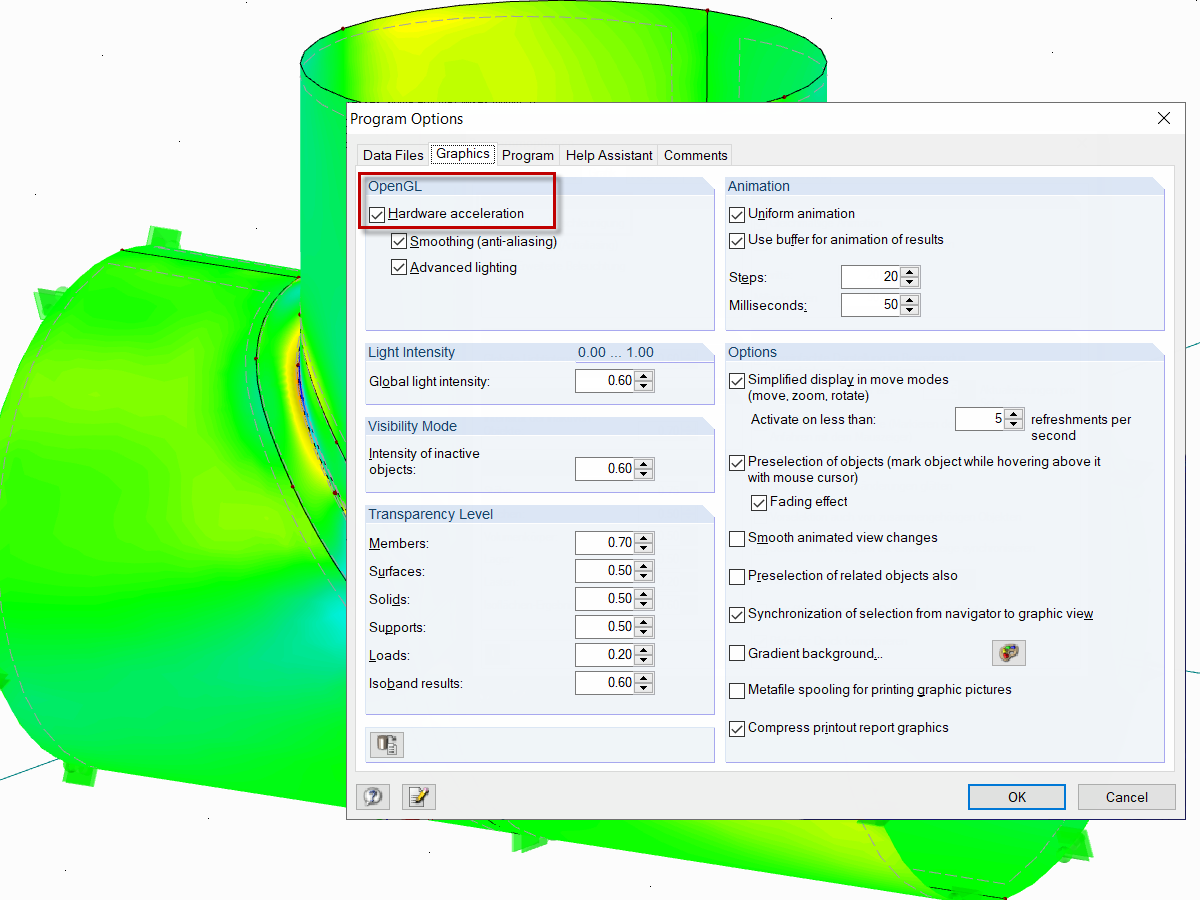This screenshot has width=1200, height=900.
Task: Click the restore defaults icon below Transparency Level
Action: coord(386,744)
